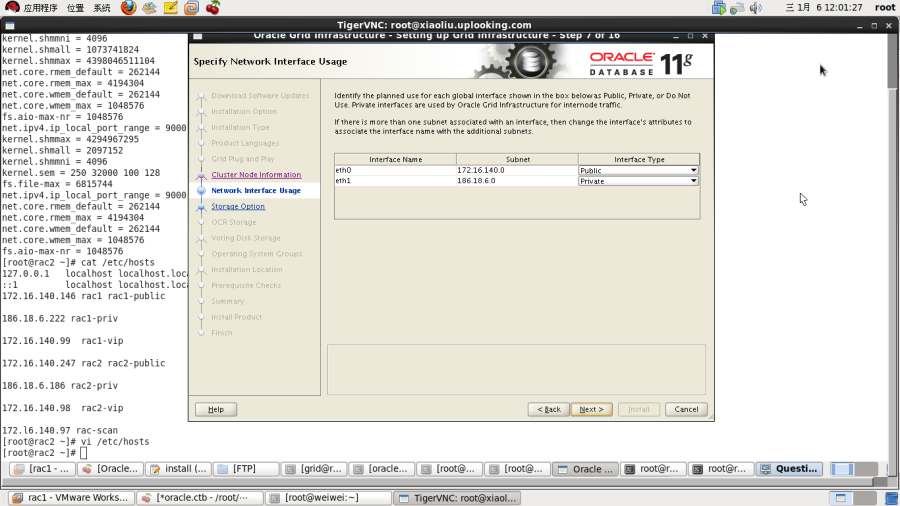Open the 位置 places menu
Image resolution: width=900 pixels, height=506 pixels.
[x=75, y=7]
